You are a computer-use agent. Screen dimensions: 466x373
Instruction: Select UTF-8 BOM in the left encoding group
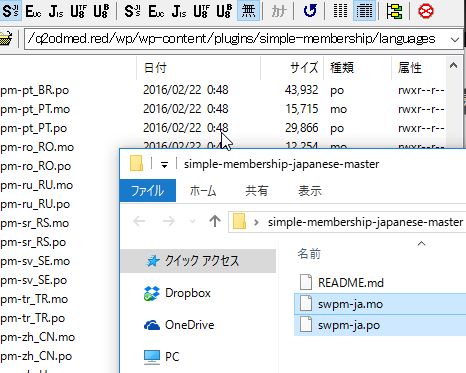point(101,11)
